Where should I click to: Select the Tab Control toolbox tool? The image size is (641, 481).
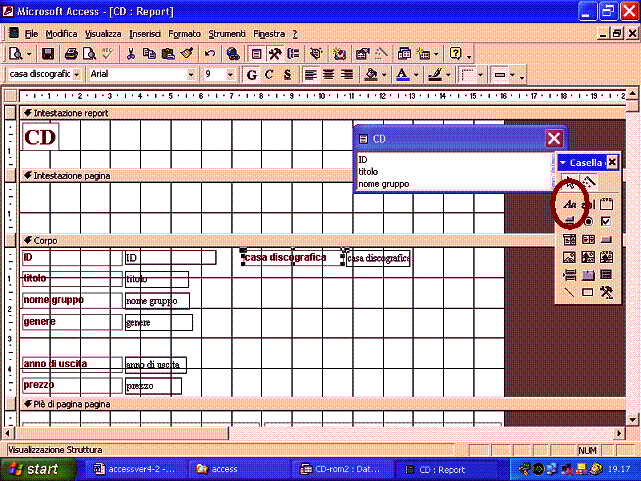[x=588, y=275]
